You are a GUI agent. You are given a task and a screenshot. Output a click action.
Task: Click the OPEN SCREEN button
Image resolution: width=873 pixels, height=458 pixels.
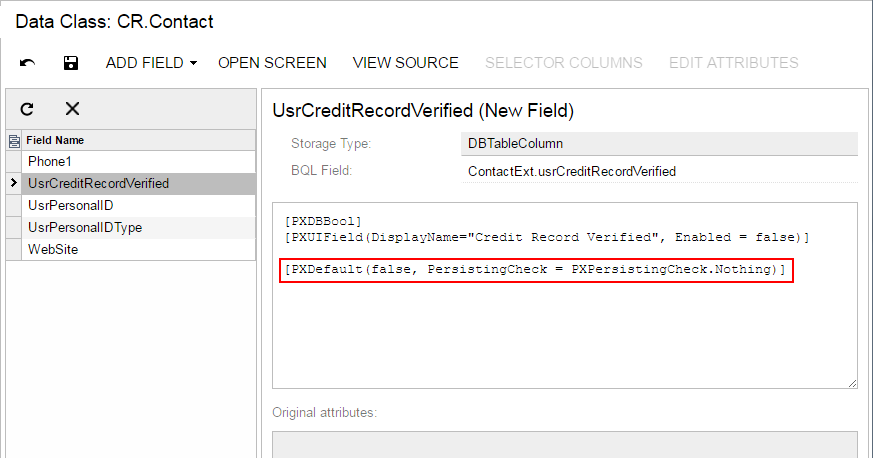coord(272,63)
